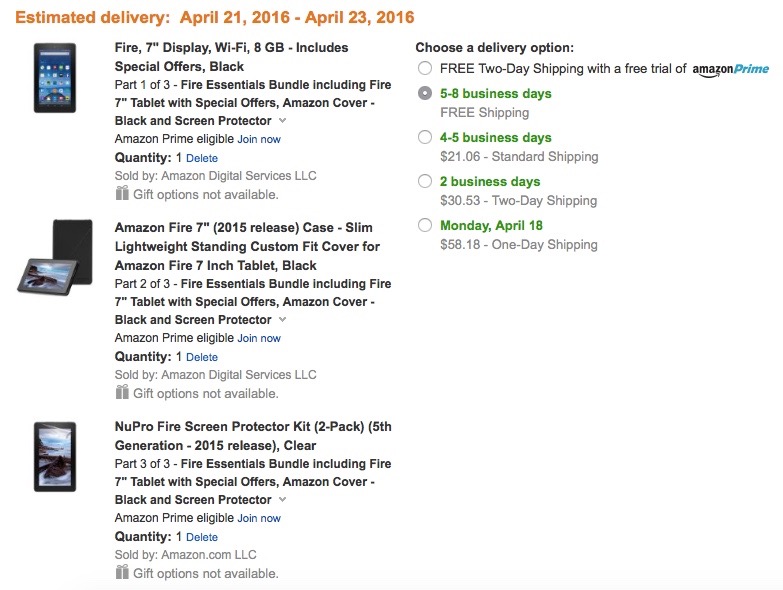This screenshot has width=783, height=590.
Task: Click the gift icon under the Fire case
Action: tap(122, 392)
